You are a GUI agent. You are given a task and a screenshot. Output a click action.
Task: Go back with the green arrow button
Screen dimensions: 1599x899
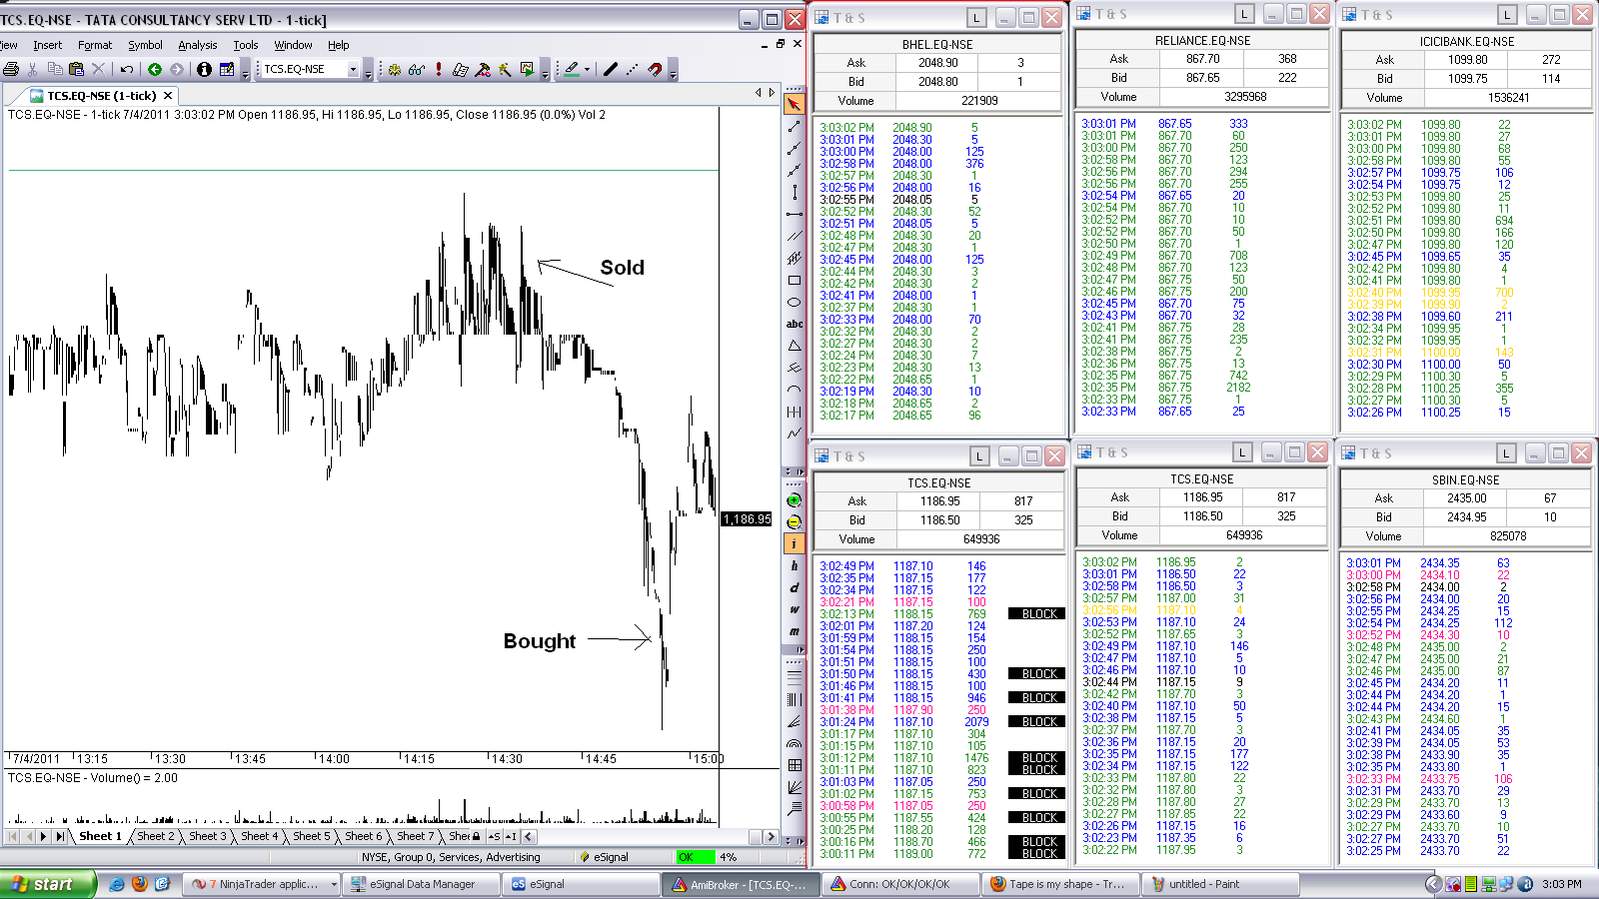click(155, 69)
